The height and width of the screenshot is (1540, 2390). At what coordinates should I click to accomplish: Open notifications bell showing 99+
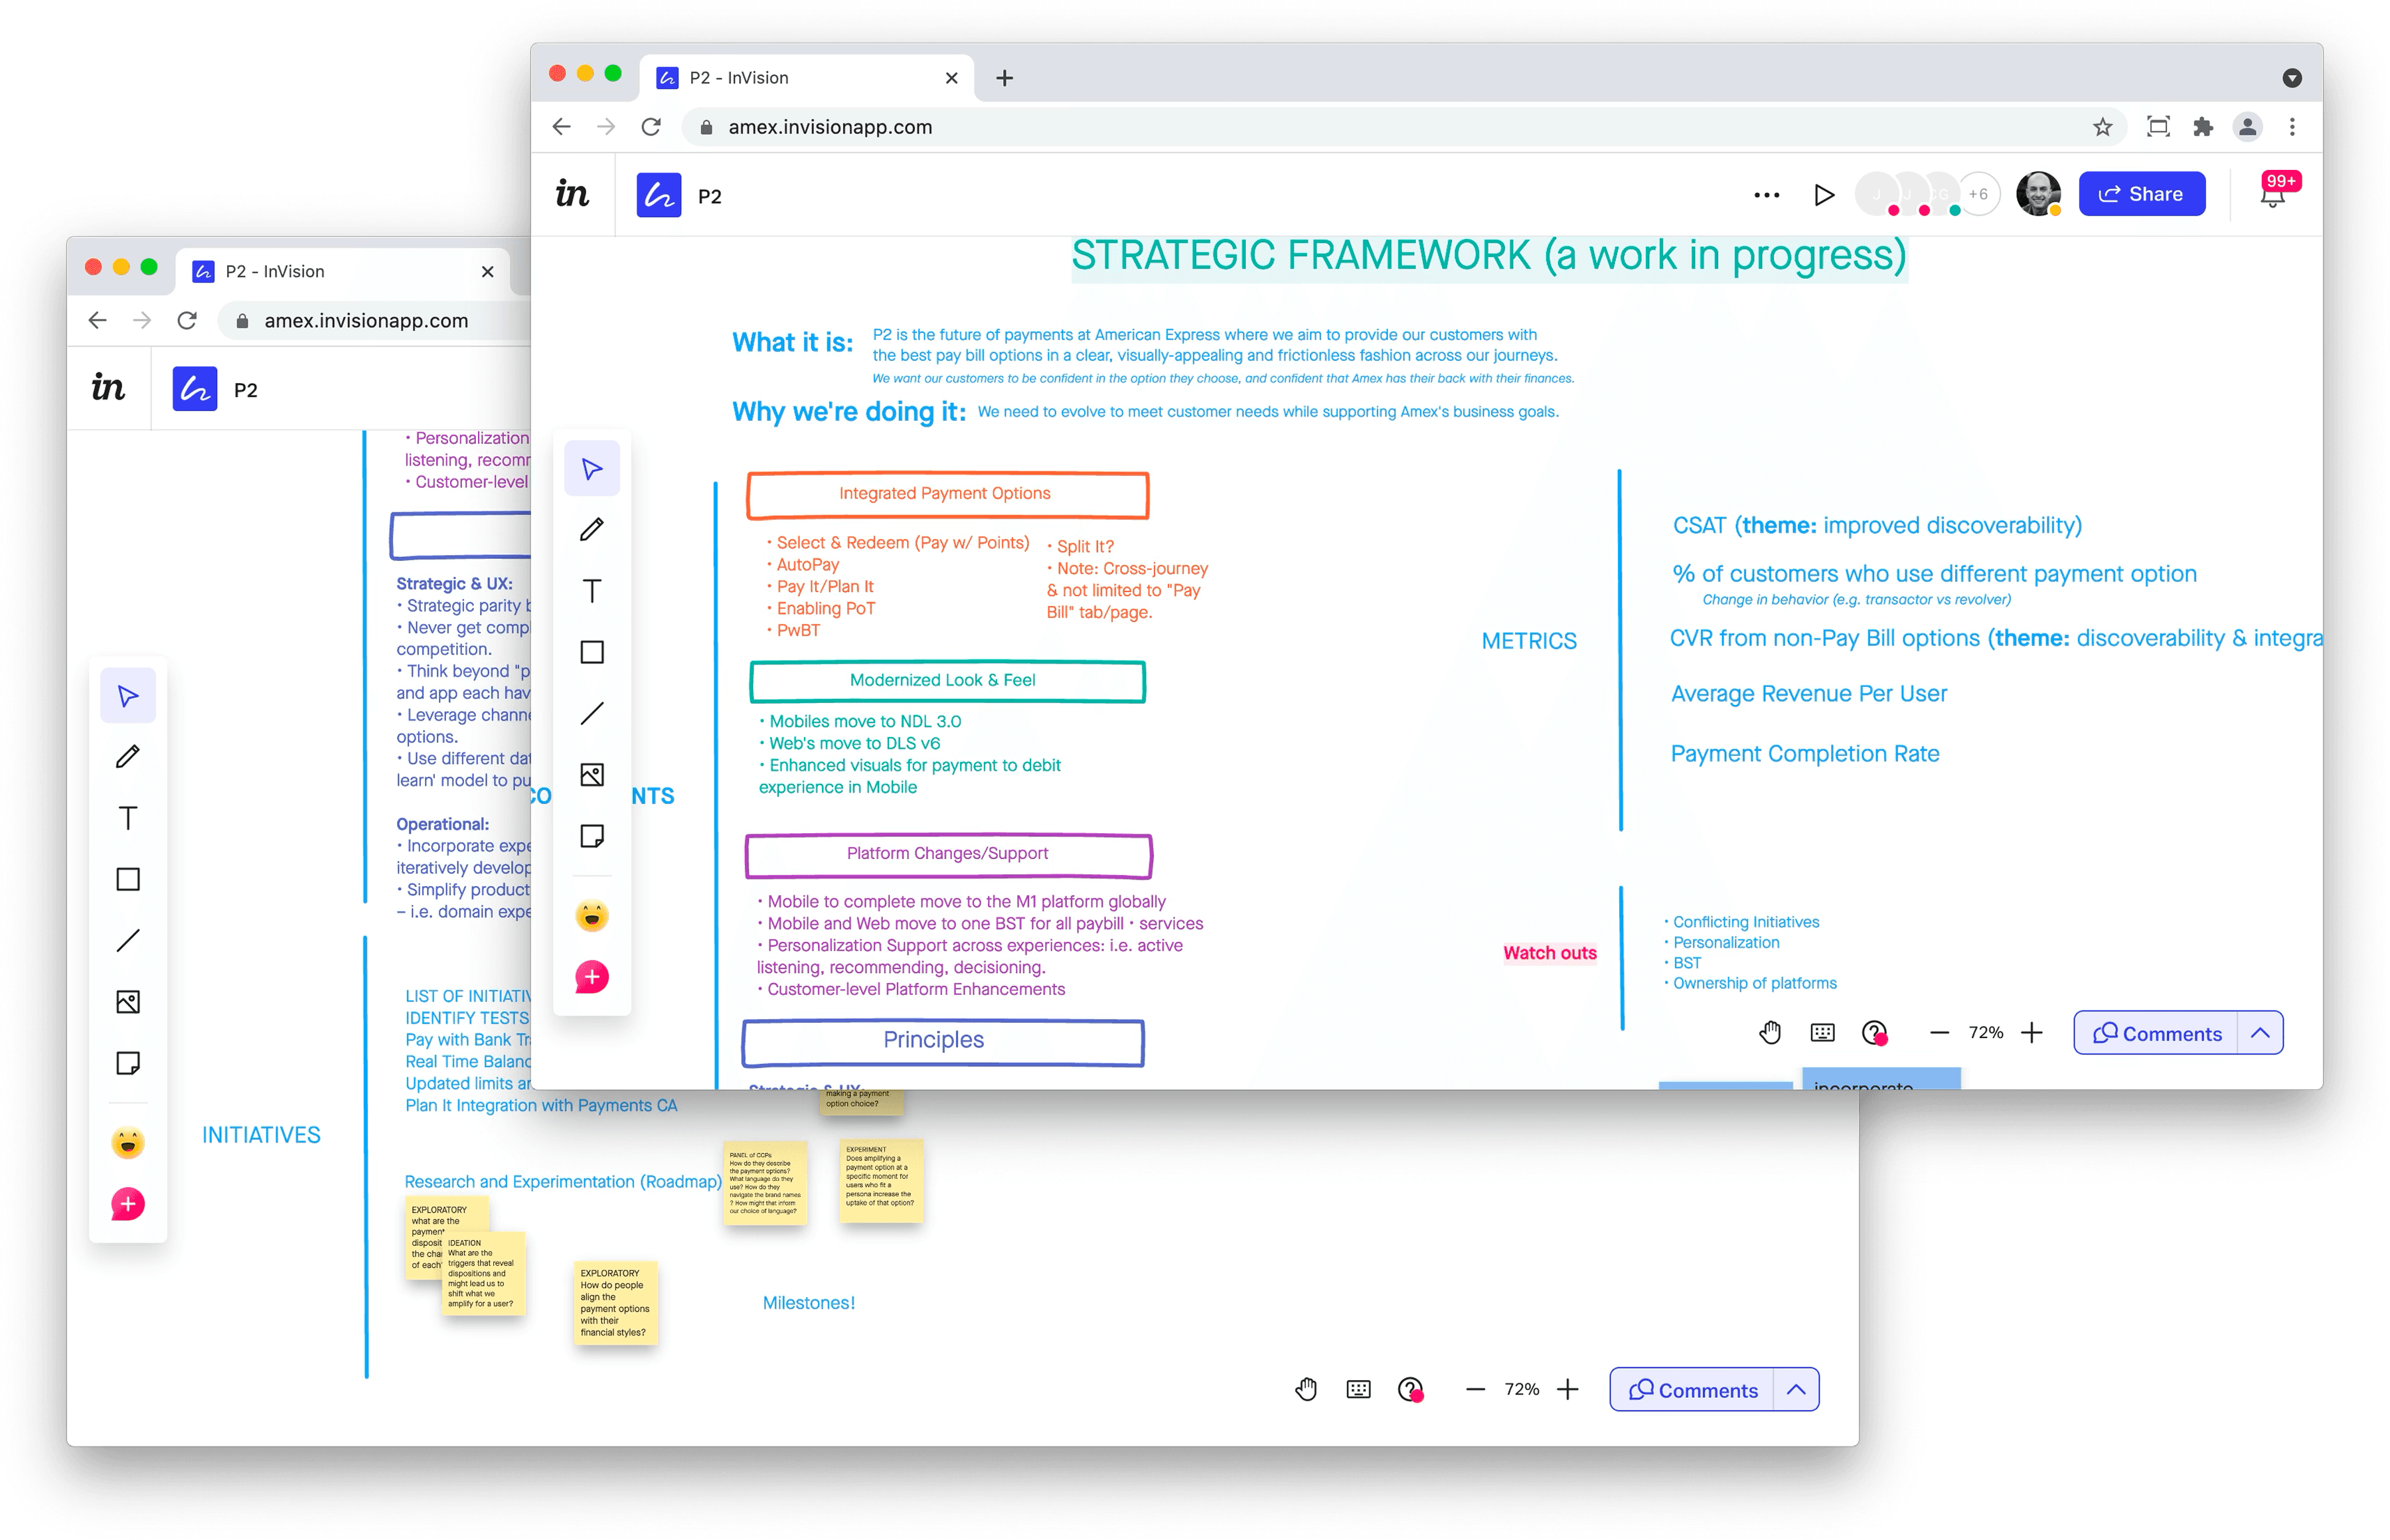(x=2272, y=195)
